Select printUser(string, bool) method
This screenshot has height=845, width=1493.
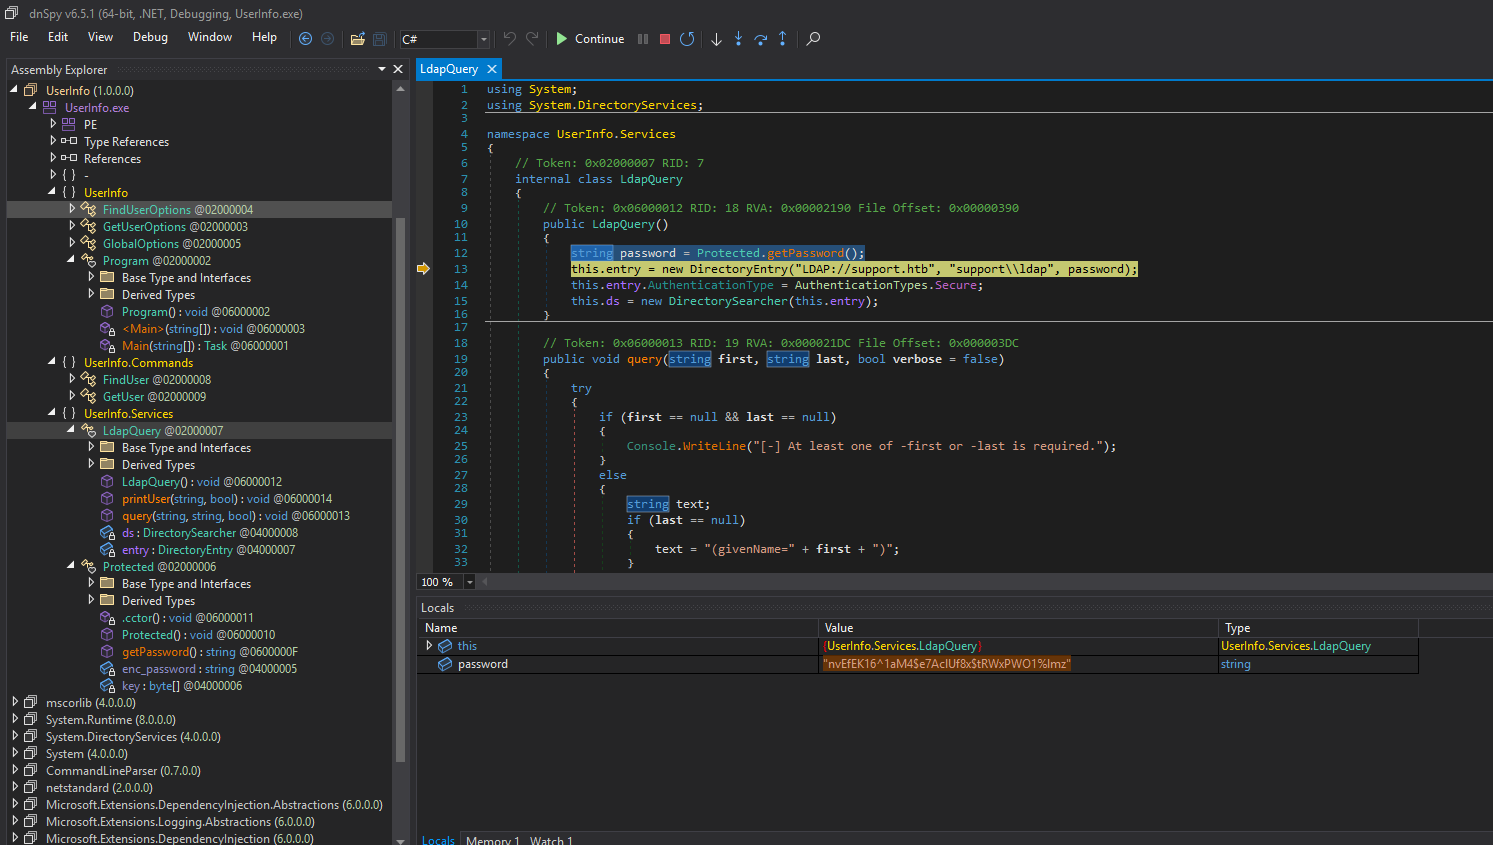pos(227,499)
